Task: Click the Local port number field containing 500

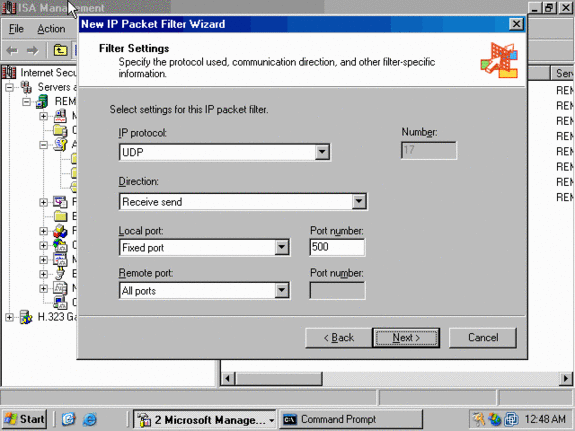Action: click(x=337, y=247)
